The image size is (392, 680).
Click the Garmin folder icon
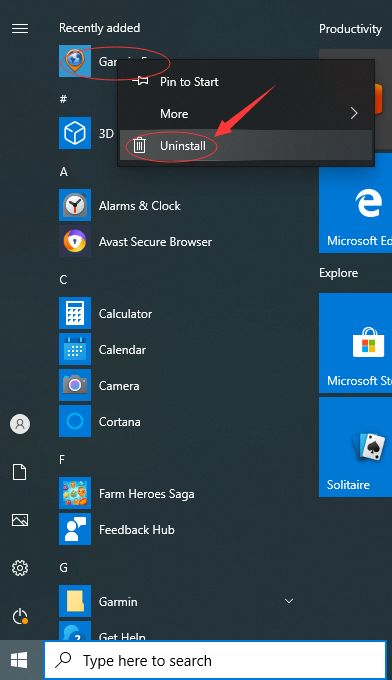coord(75,601)
